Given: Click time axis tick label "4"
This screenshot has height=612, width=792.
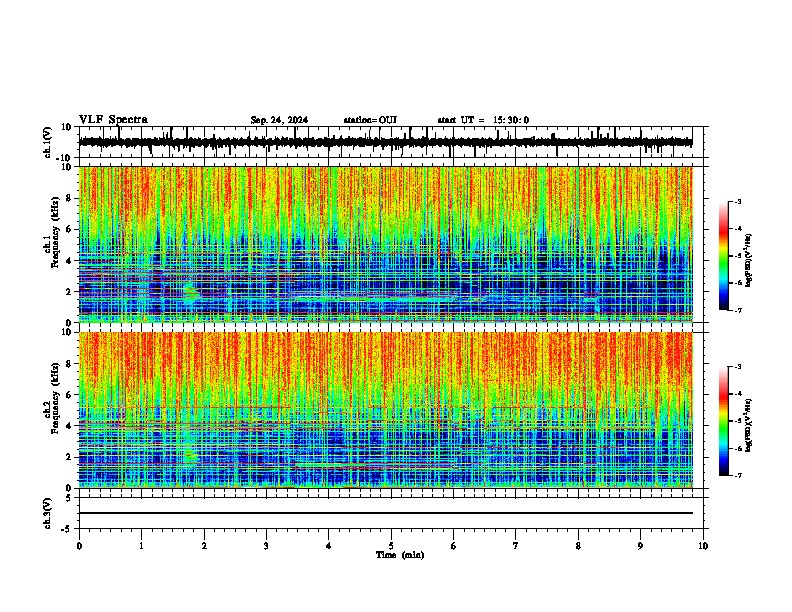Looking at the screenshot, I should (329, 546).
